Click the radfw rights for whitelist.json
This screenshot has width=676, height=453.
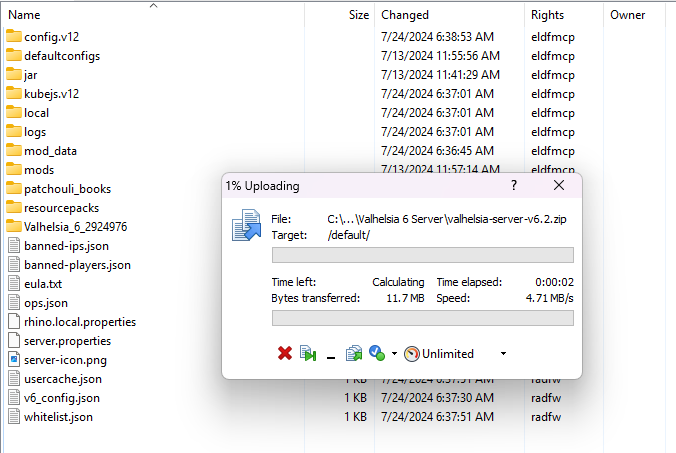pyautogui.click(x=546, y=417)
